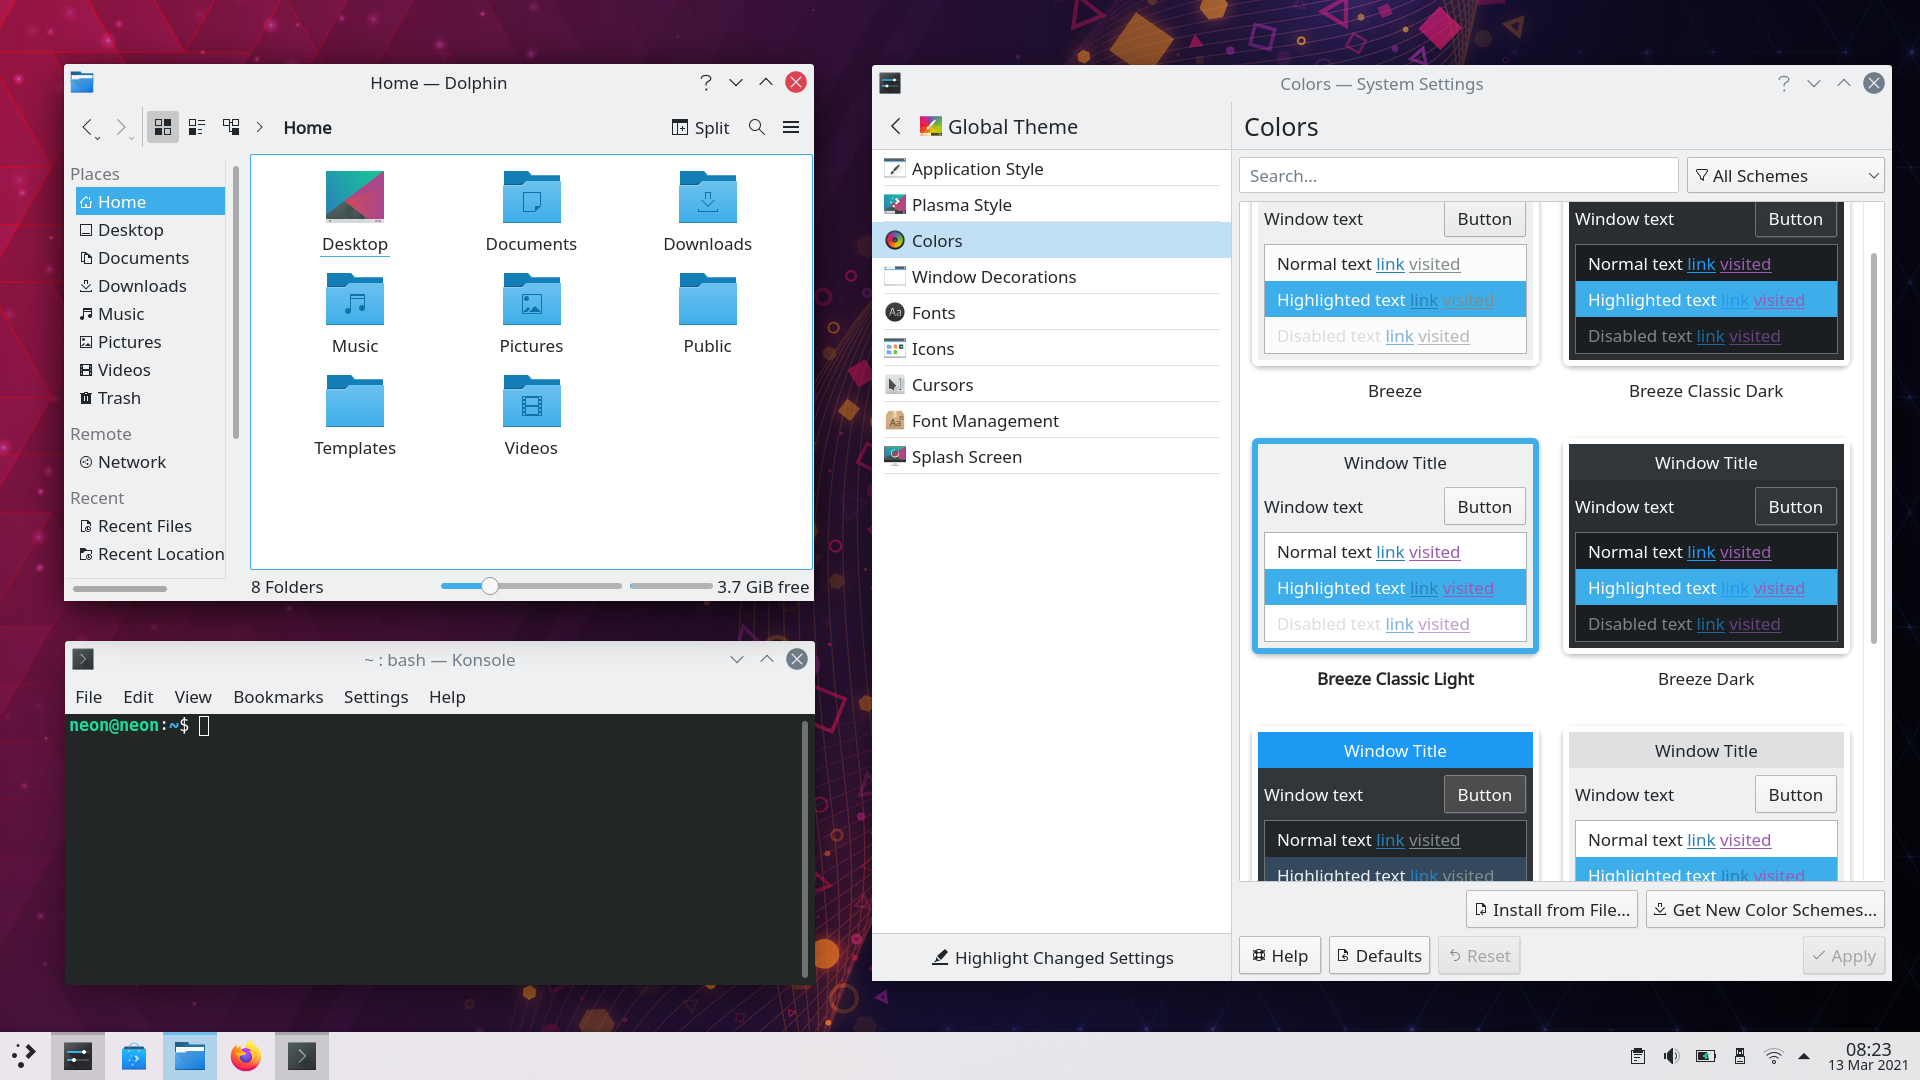Click the Konsole vertical scrollbar
This screenshot has height=1080, width=1920.
tap(805, 848)
